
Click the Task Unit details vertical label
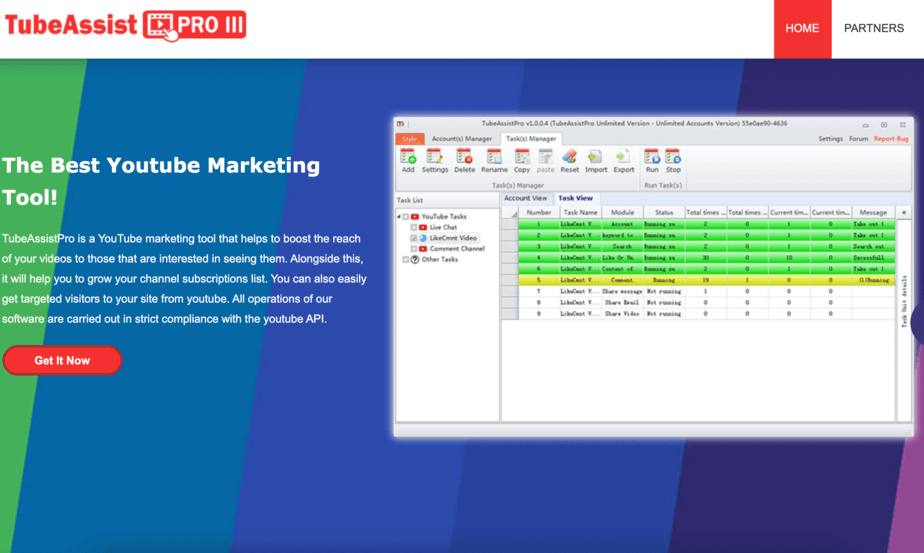[904, 301]
